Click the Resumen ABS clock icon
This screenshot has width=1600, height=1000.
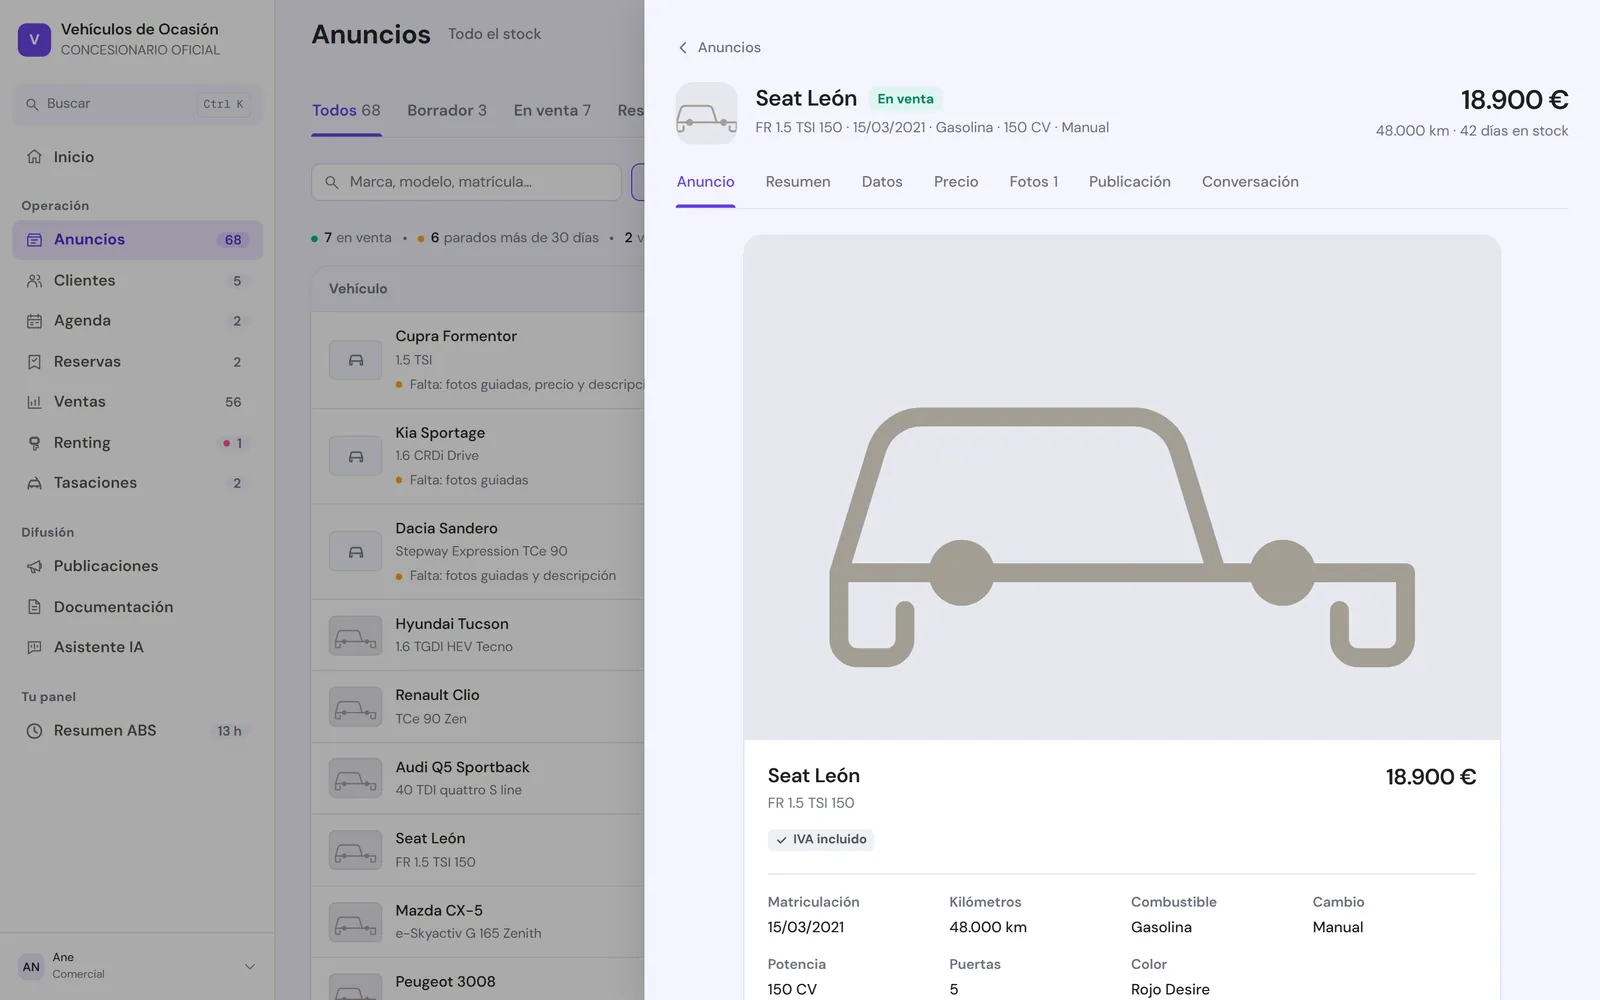coord(34,731)
